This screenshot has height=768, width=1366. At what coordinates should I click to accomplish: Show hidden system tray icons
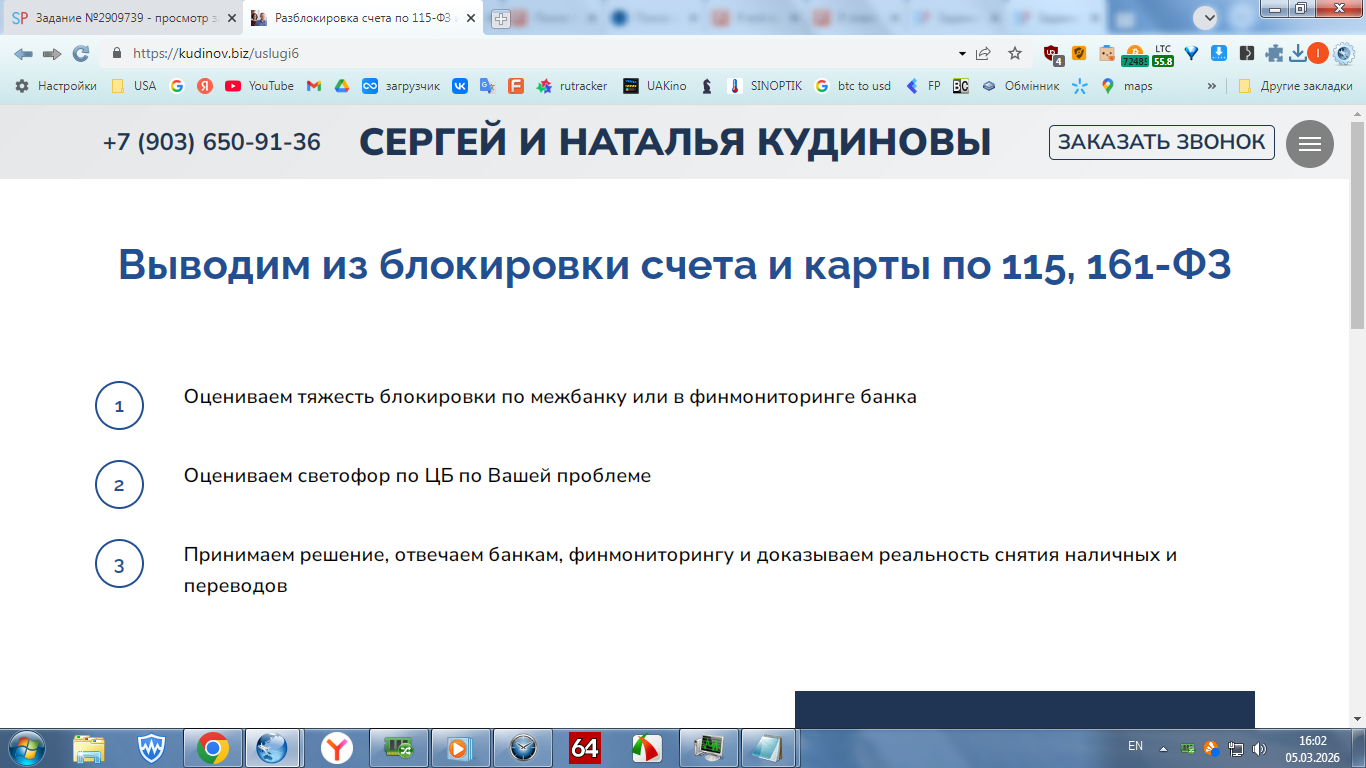click(x=1163, y=748)
